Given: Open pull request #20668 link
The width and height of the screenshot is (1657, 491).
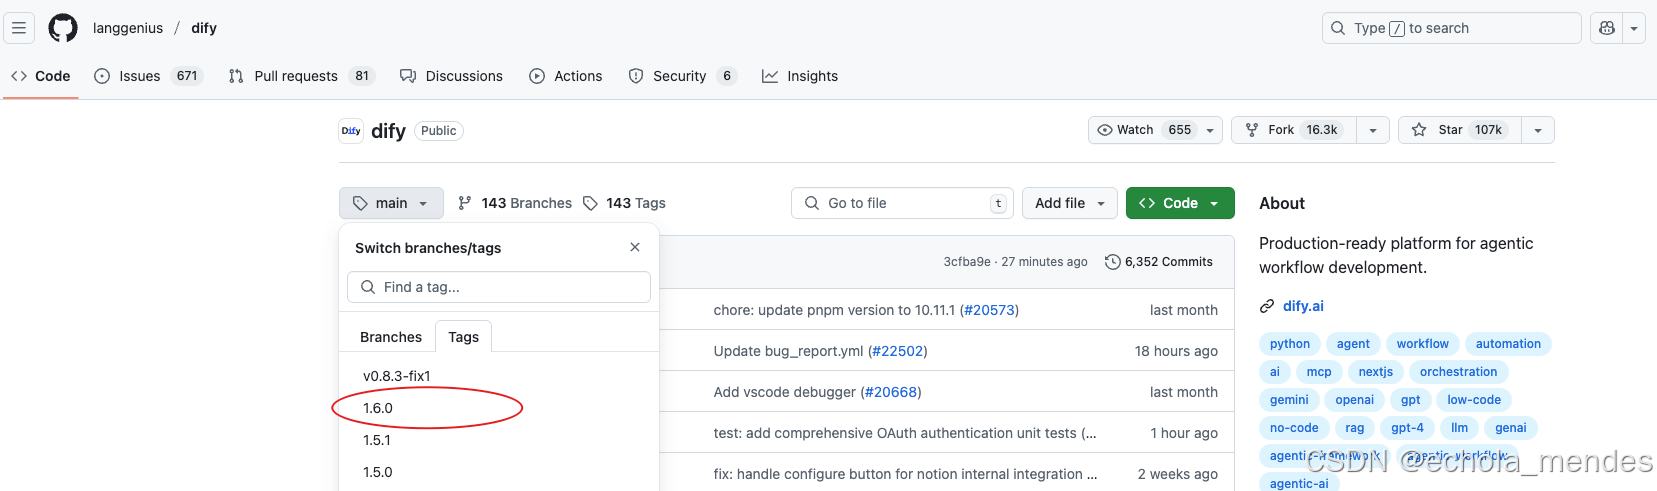Looking at the screenshot, I should click(891, 392).
